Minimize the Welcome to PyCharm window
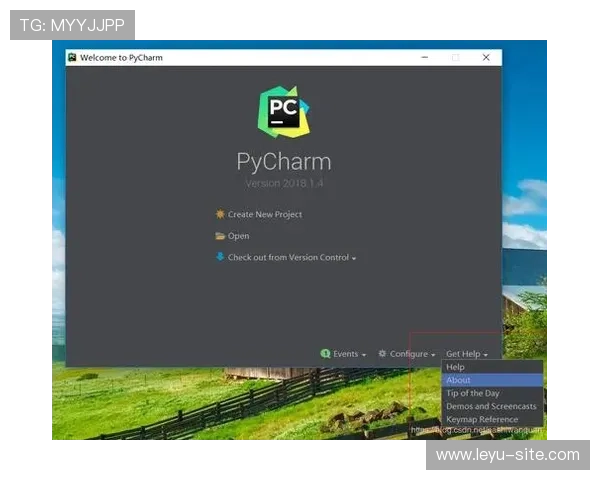600x480 pixels. pyautogui.click(x=425, y=57)
